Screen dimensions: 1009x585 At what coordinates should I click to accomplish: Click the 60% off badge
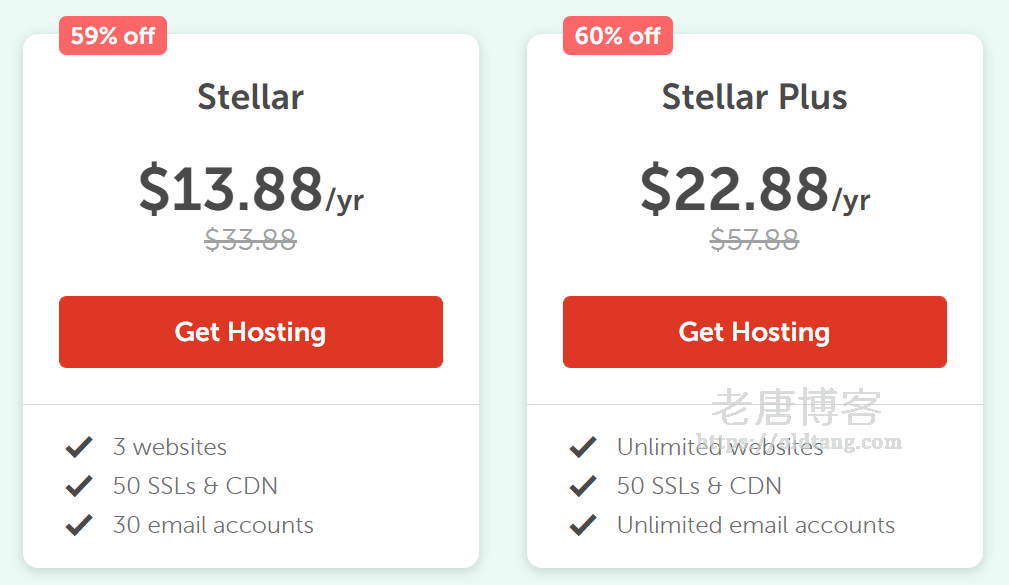click(617, 36)
